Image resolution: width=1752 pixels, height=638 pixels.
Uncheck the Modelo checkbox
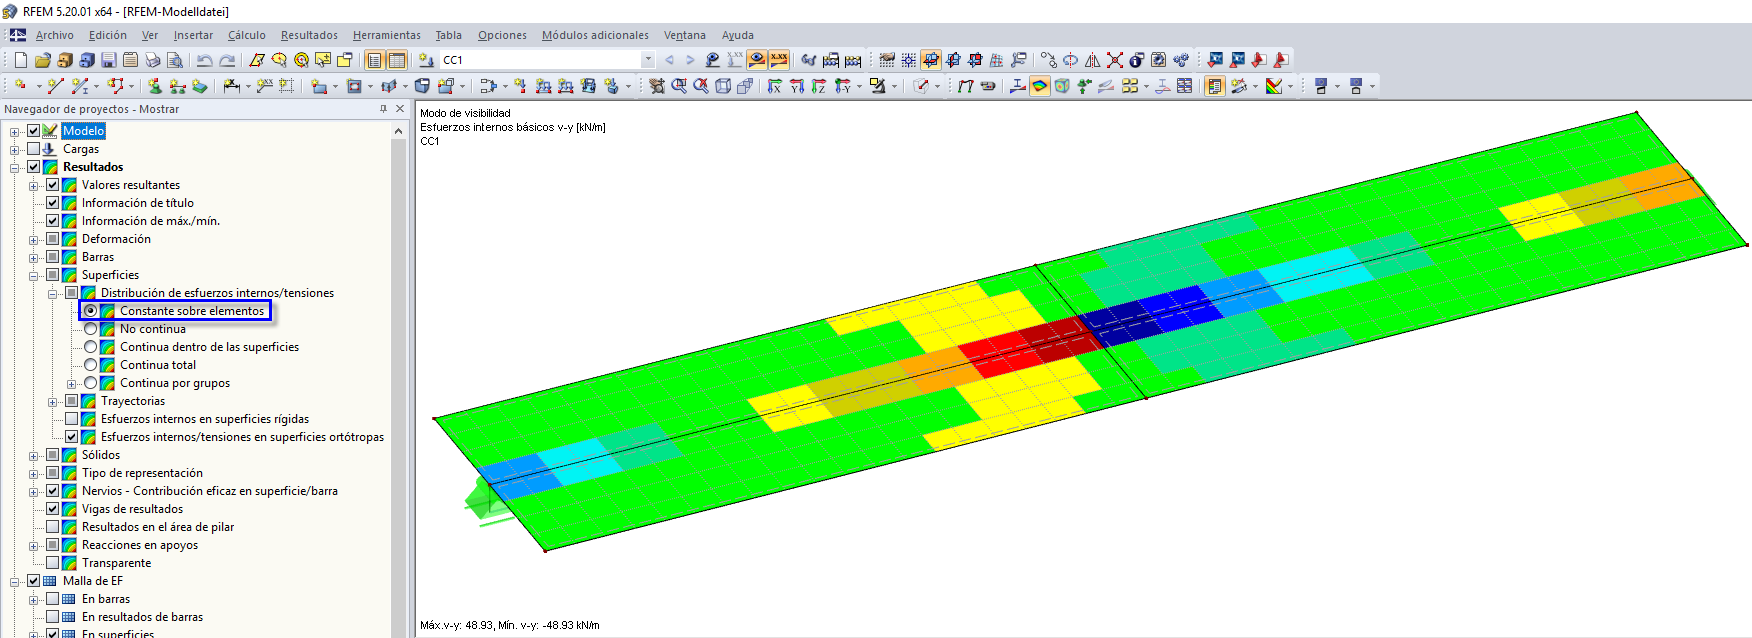pos(34,131)
